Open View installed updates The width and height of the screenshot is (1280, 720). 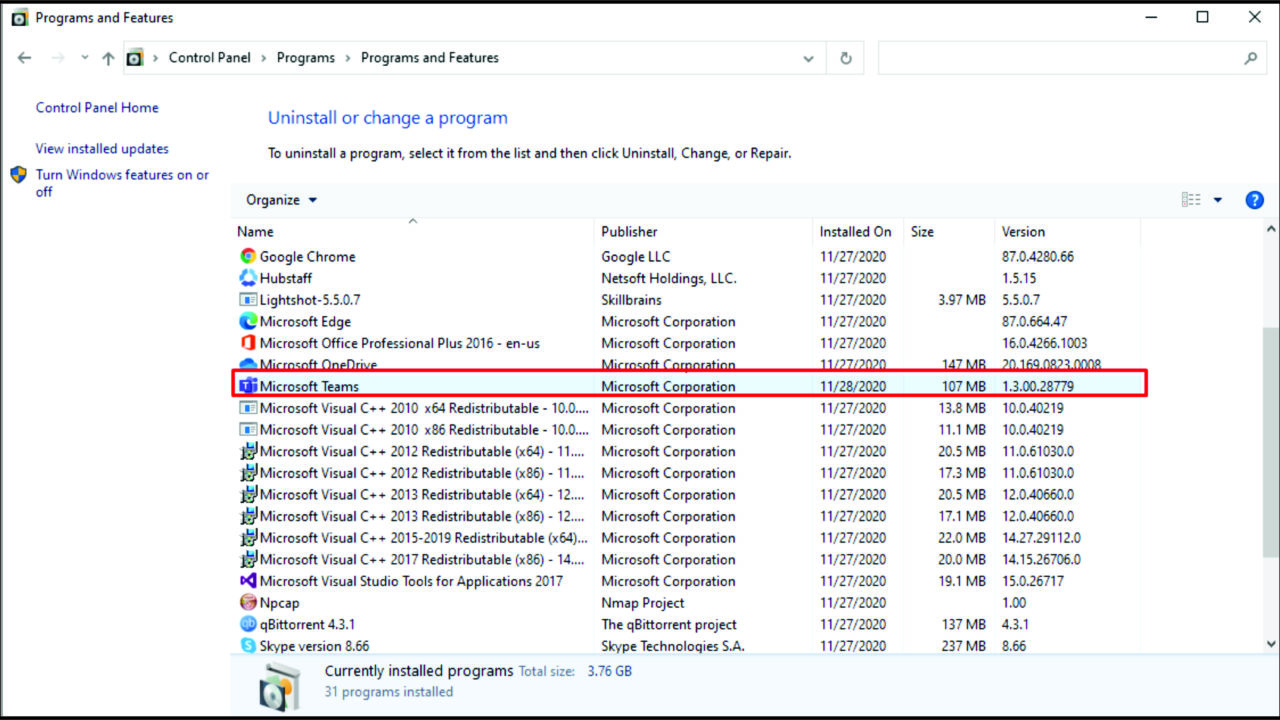pos(101,148)
